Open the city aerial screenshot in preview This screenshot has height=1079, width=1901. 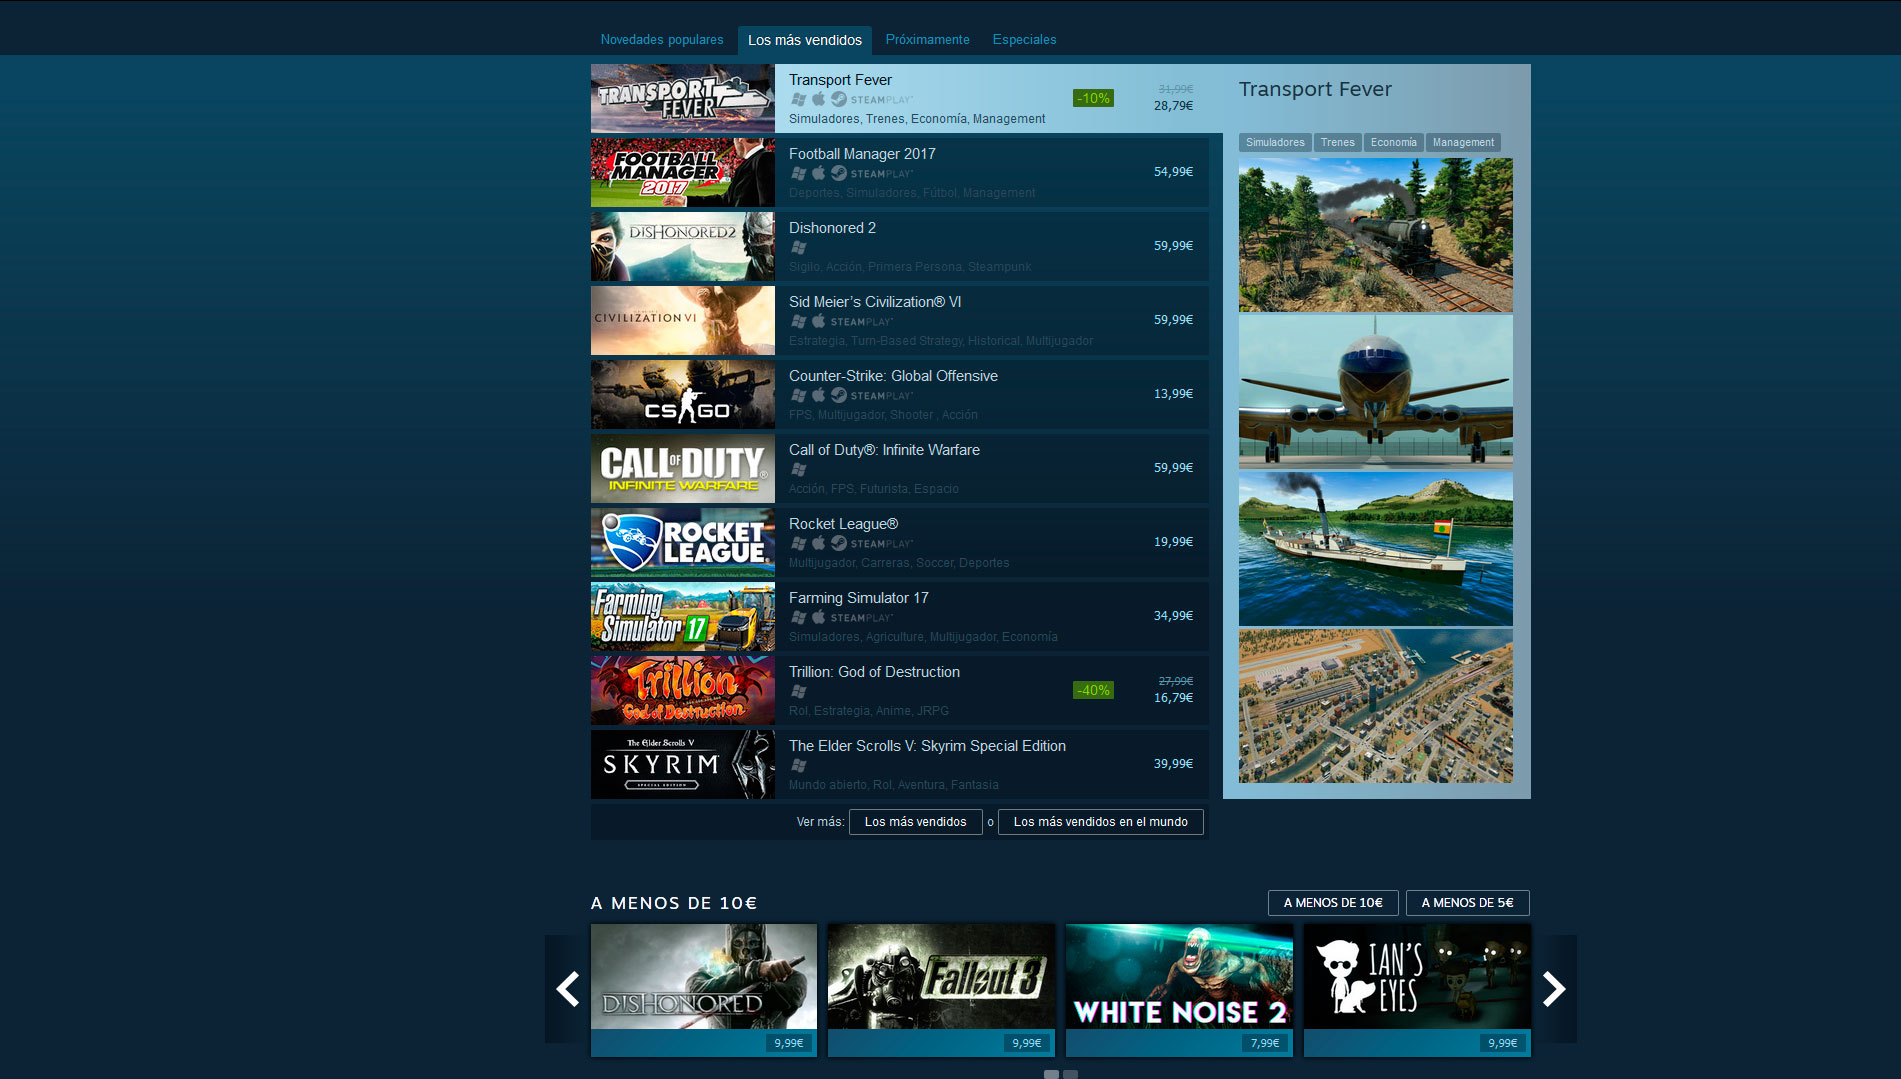point(1375,706)
